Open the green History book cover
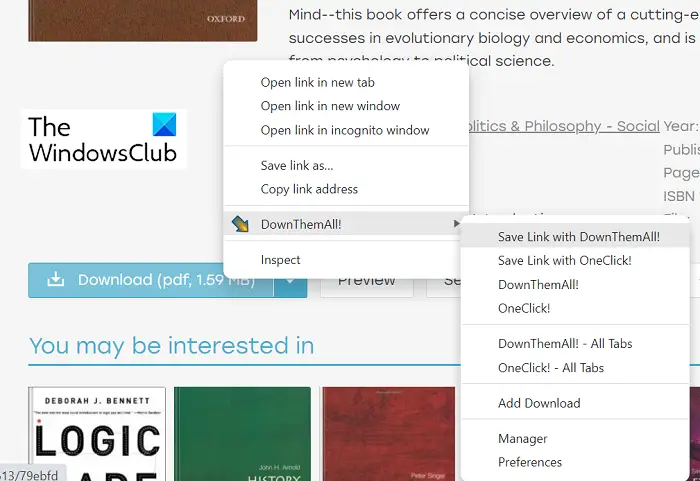Screen dimensions: 700x481 pos(242,434)
